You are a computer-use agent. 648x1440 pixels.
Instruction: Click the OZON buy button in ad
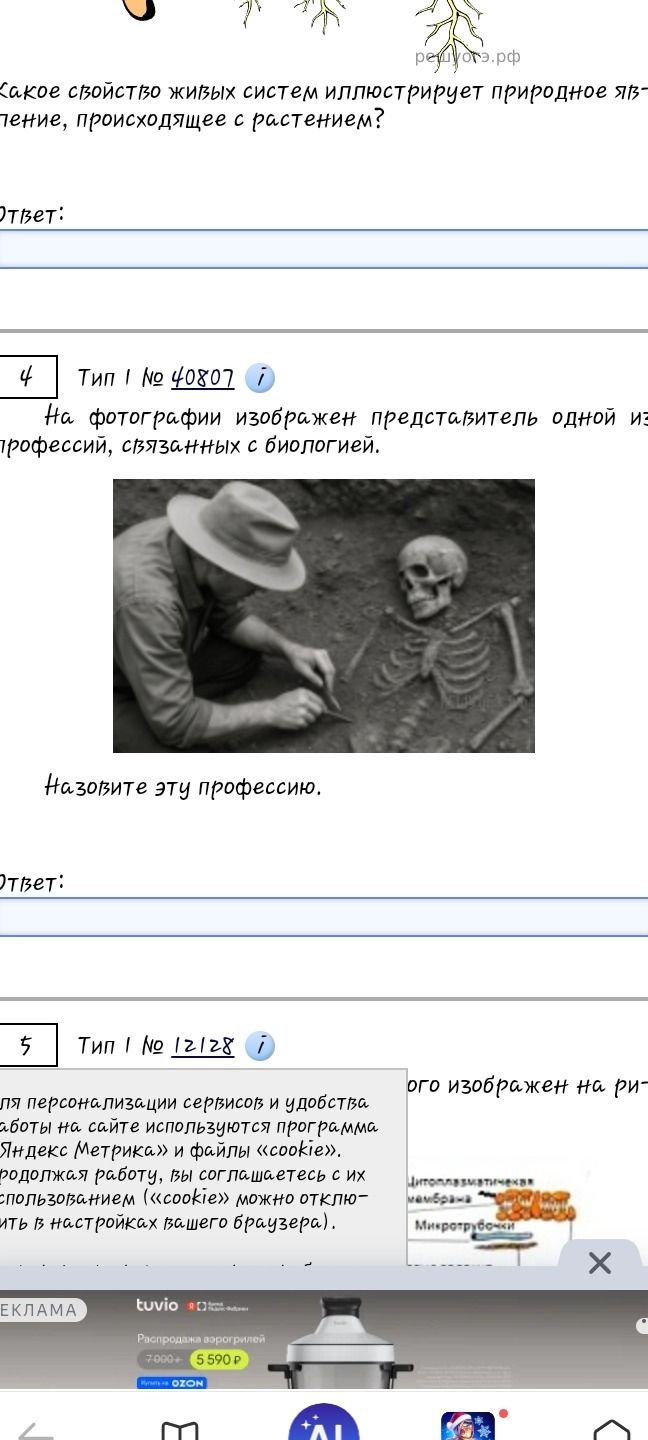(x=171, y=1383)
